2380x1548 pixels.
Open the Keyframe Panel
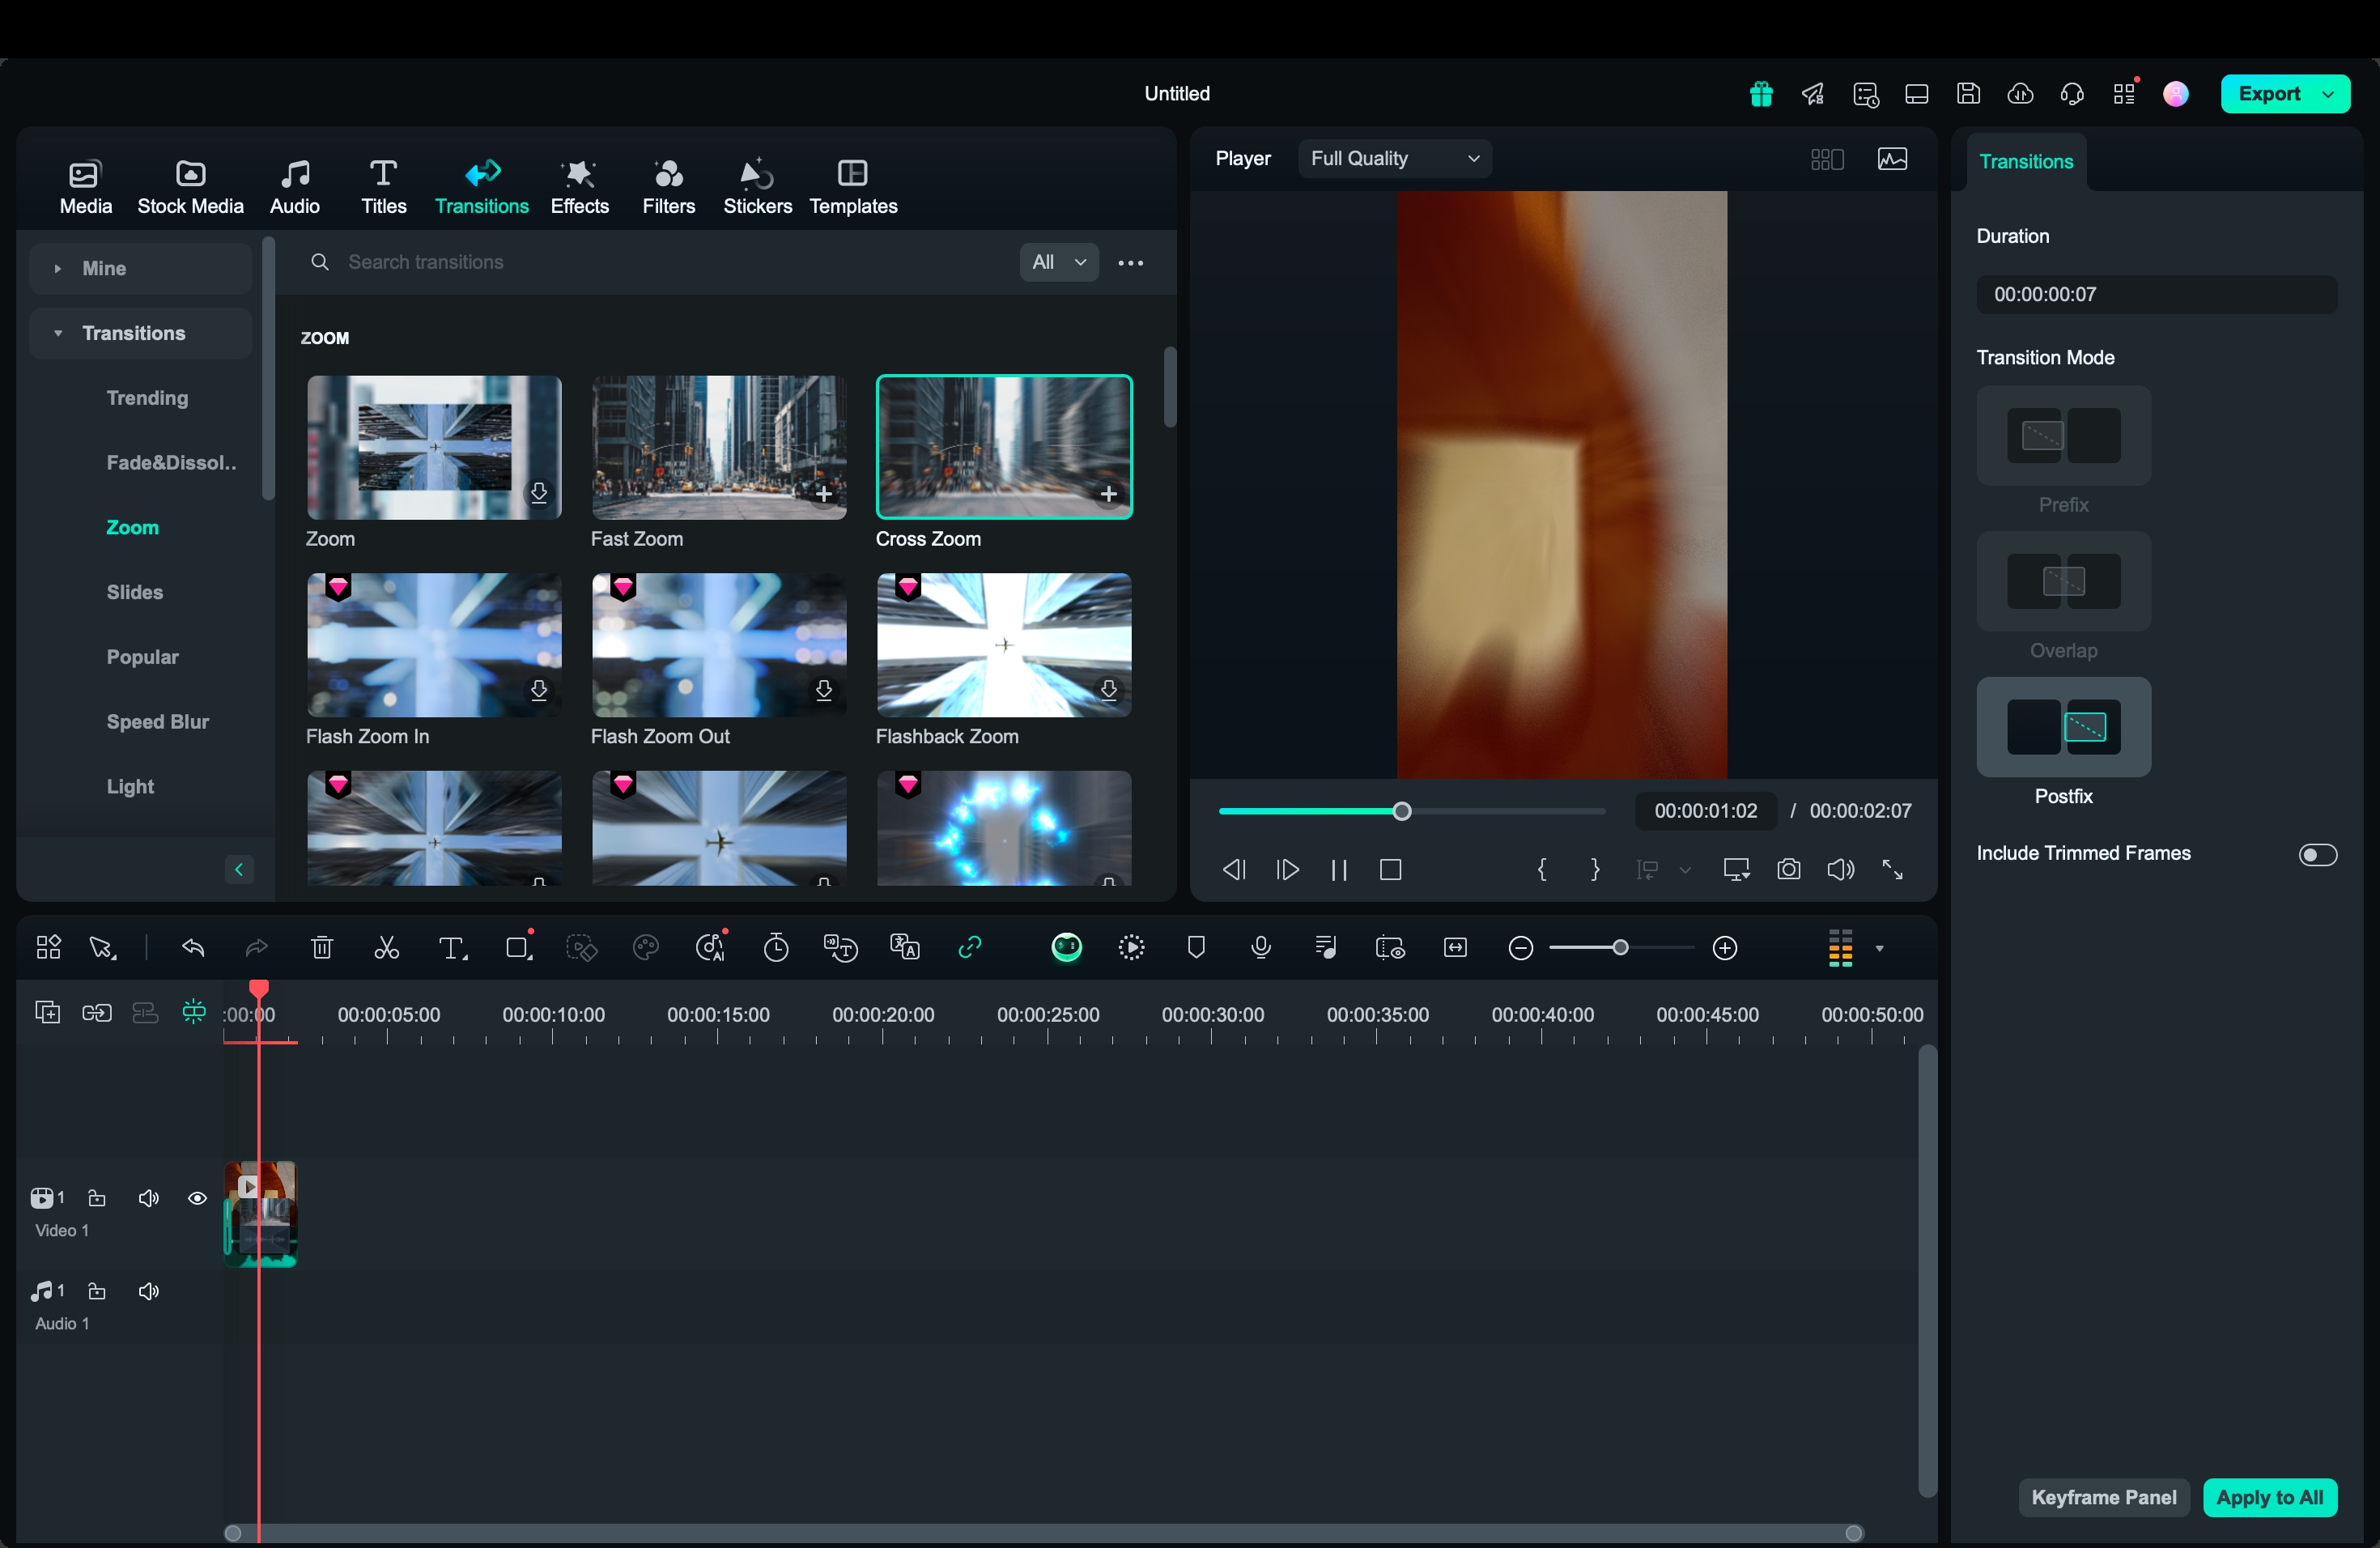coord(2103,1497)
